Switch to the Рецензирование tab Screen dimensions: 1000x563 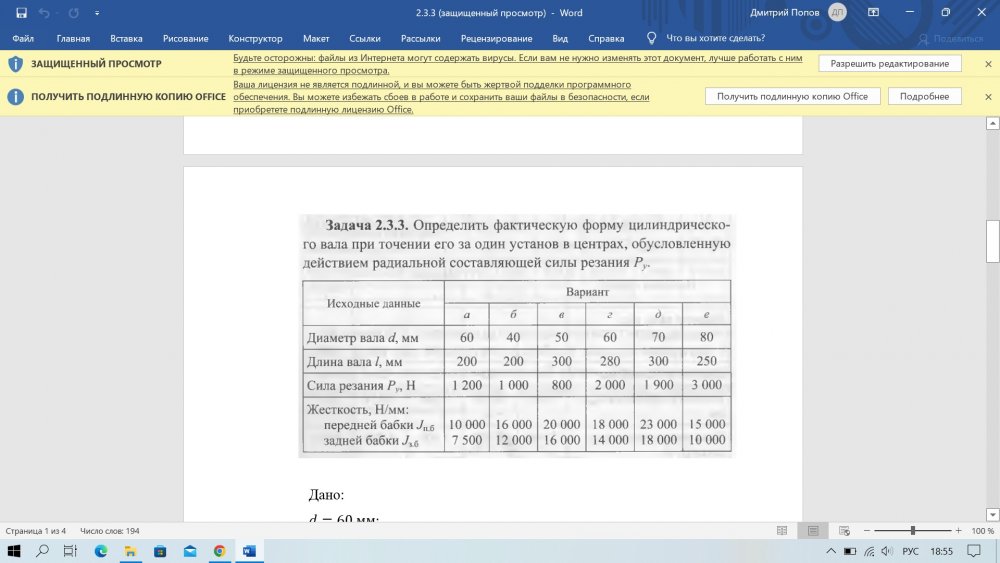[x=494, y=38]
